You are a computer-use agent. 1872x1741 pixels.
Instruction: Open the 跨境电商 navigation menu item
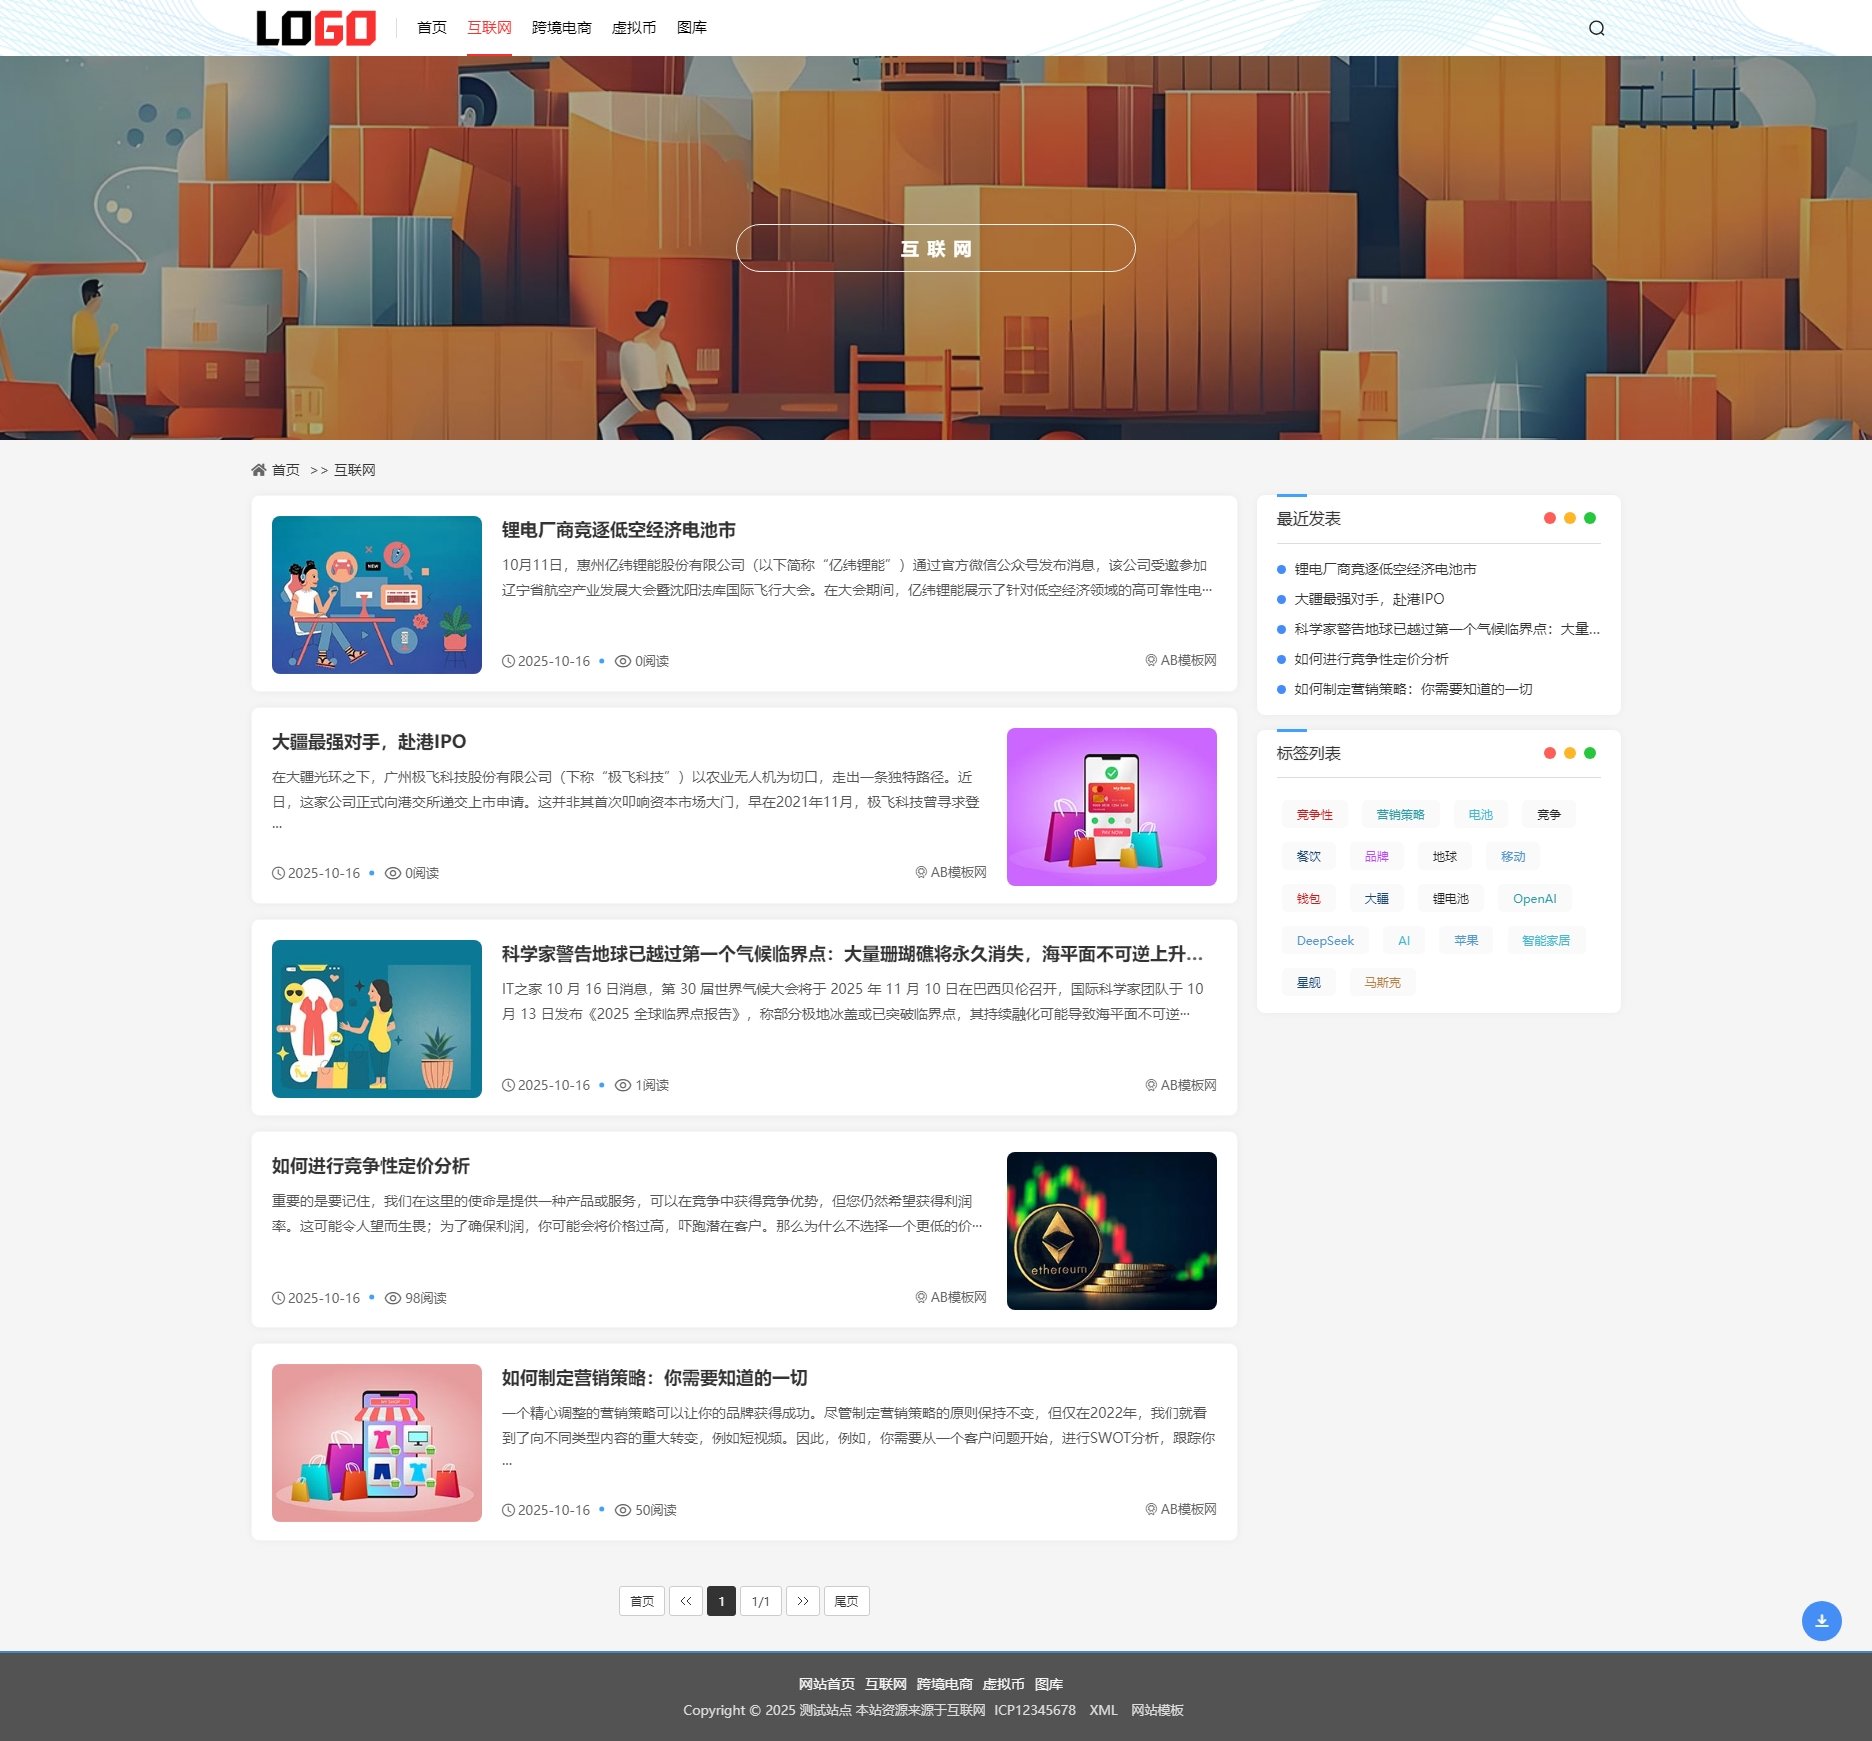(561, 28)
